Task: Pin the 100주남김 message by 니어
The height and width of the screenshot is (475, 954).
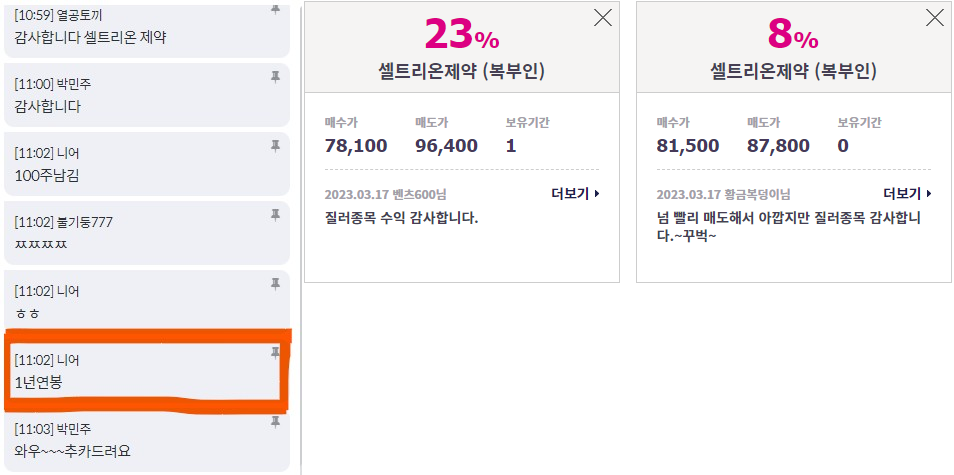Action: pos(275,145)
